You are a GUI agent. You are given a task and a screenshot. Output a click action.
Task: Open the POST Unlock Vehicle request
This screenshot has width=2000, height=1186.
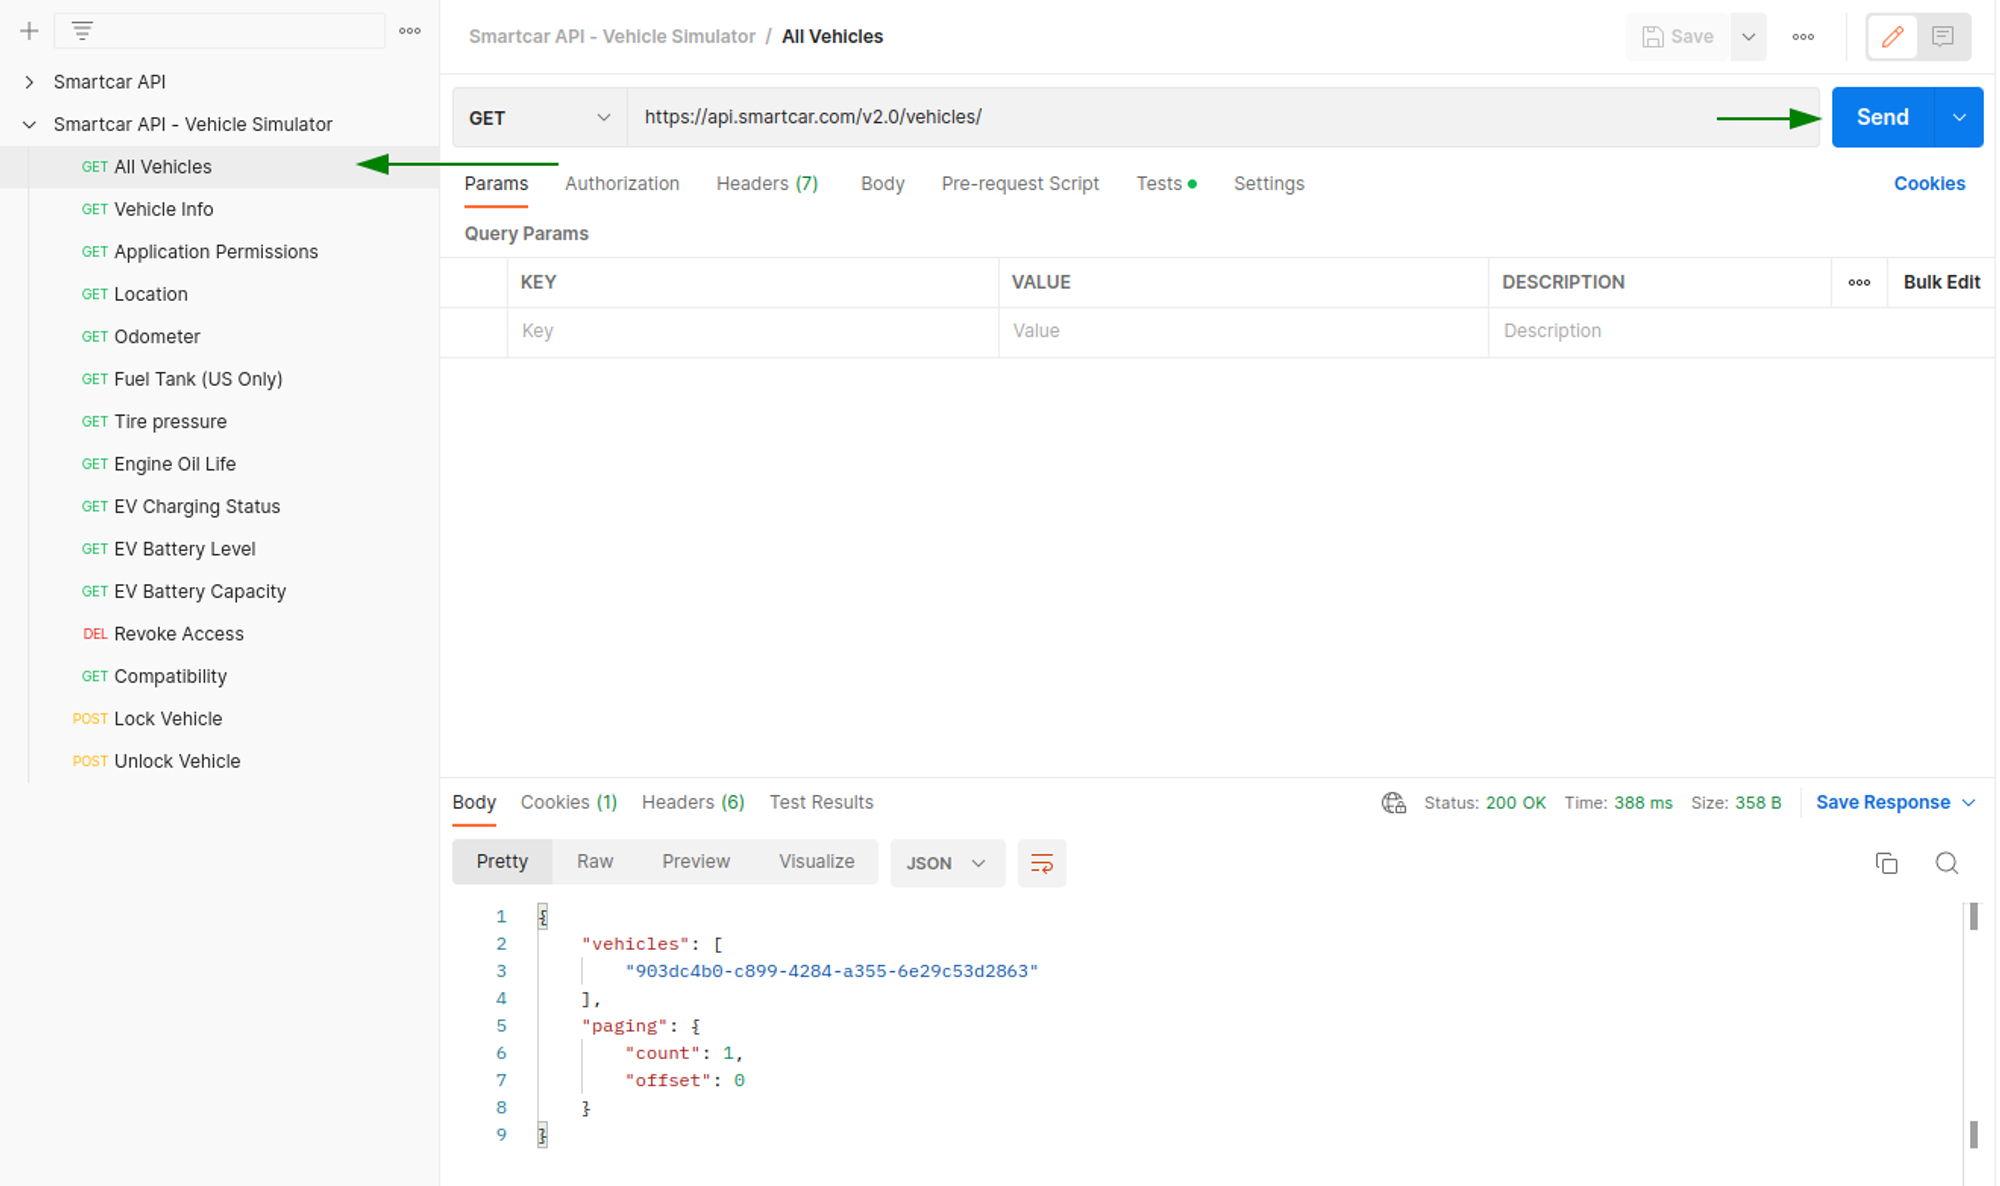pos(219,762)
